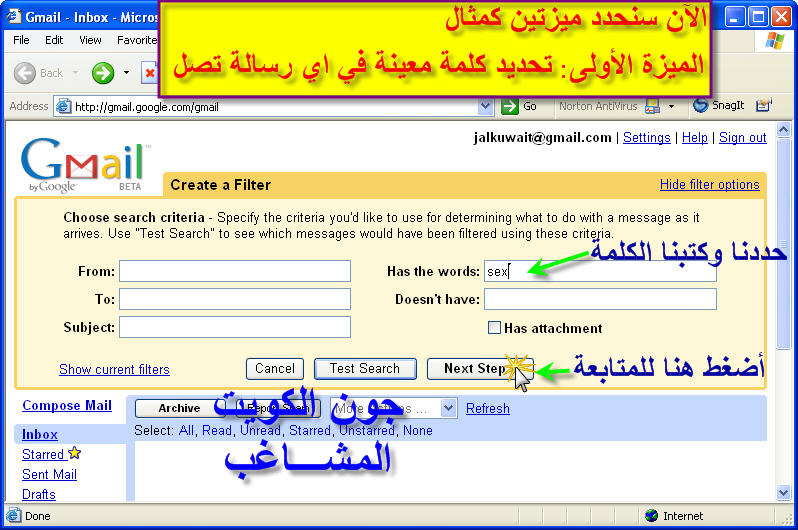The image size is (798, 530).
Task: Click the Done status page icon
Action: [x=14, y=515]
